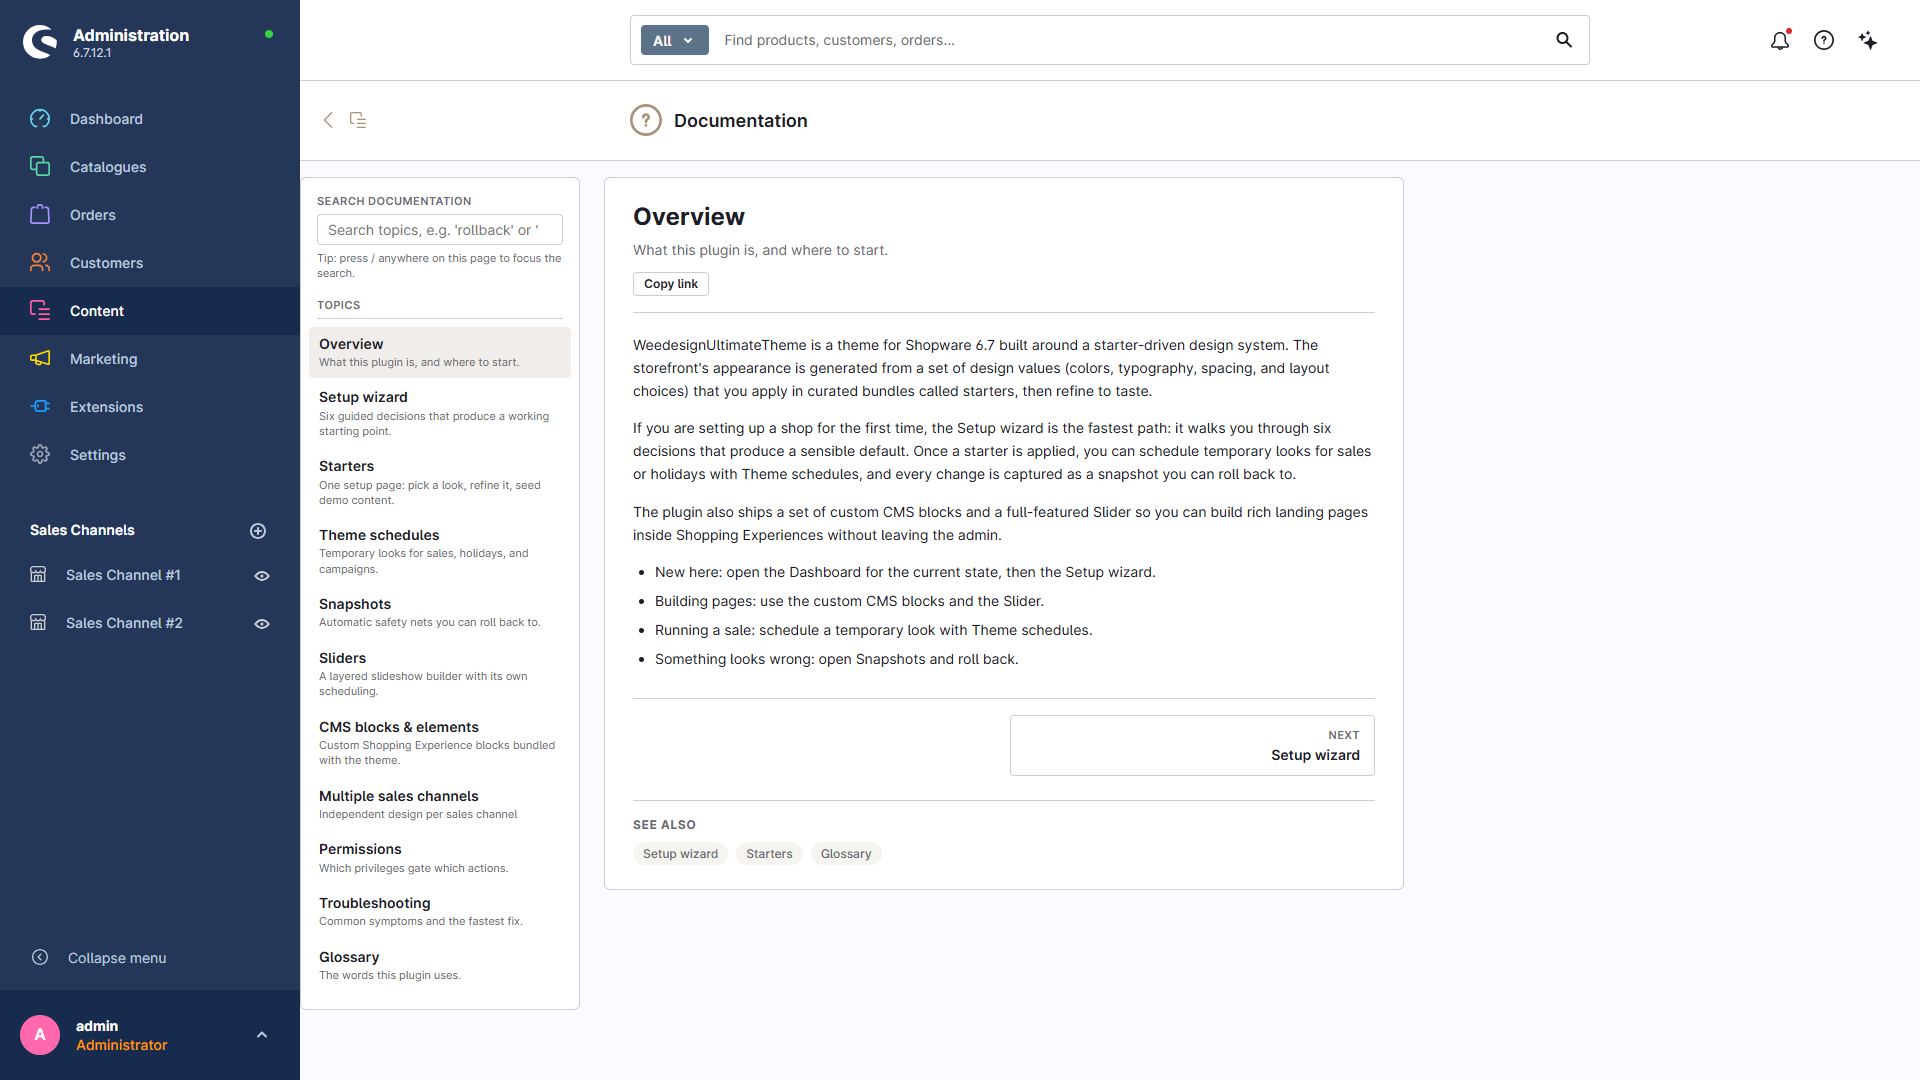Focus the Search documentation field
1920x1080 pixels.
click(x=440, y=230)
